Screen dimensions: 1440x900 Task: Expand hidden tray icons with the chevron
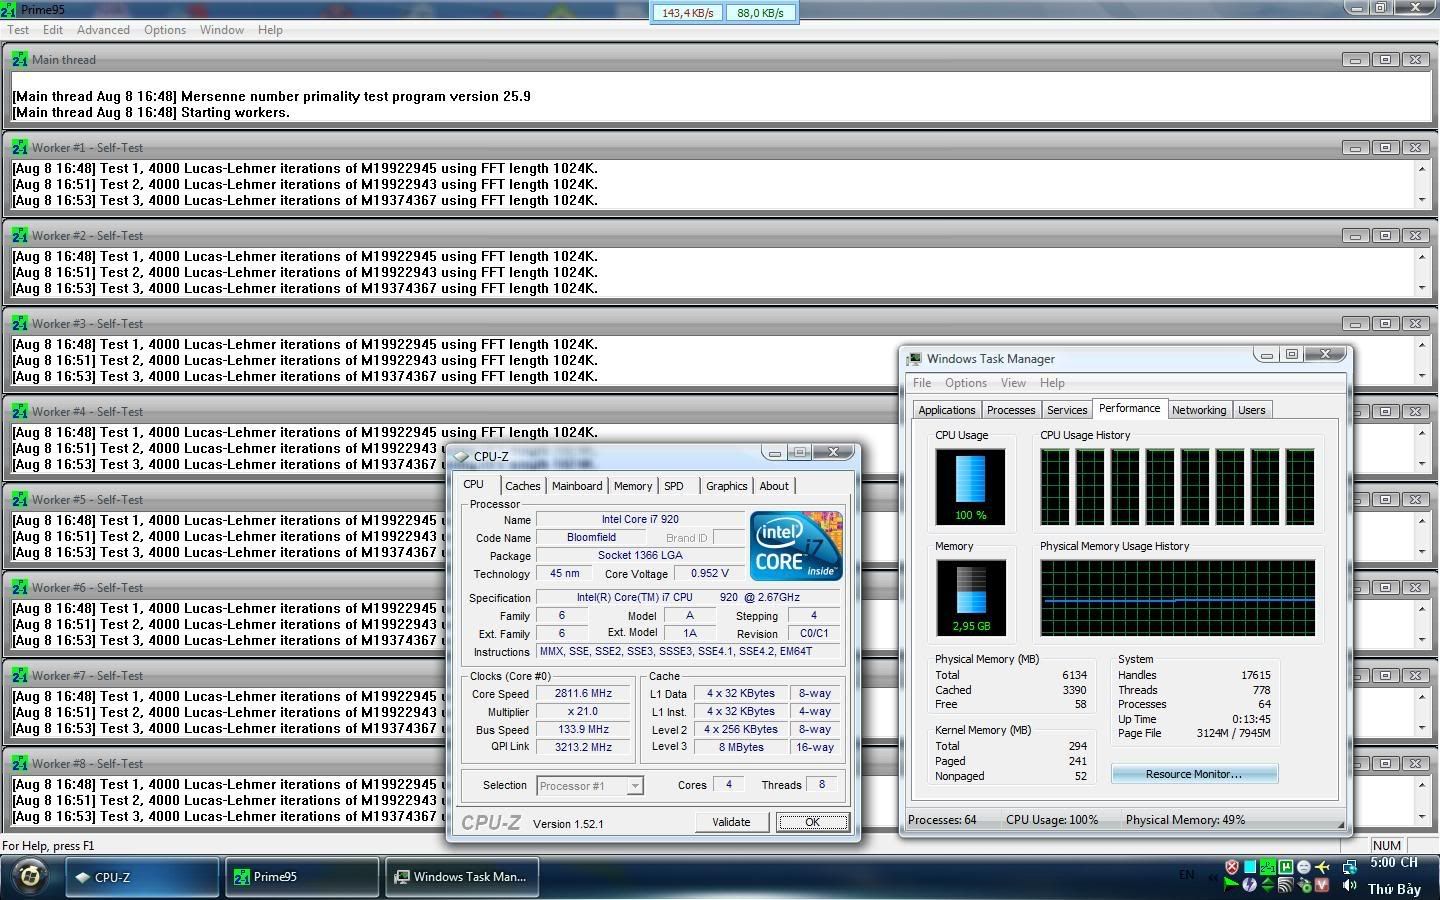tap(1213, 877)
